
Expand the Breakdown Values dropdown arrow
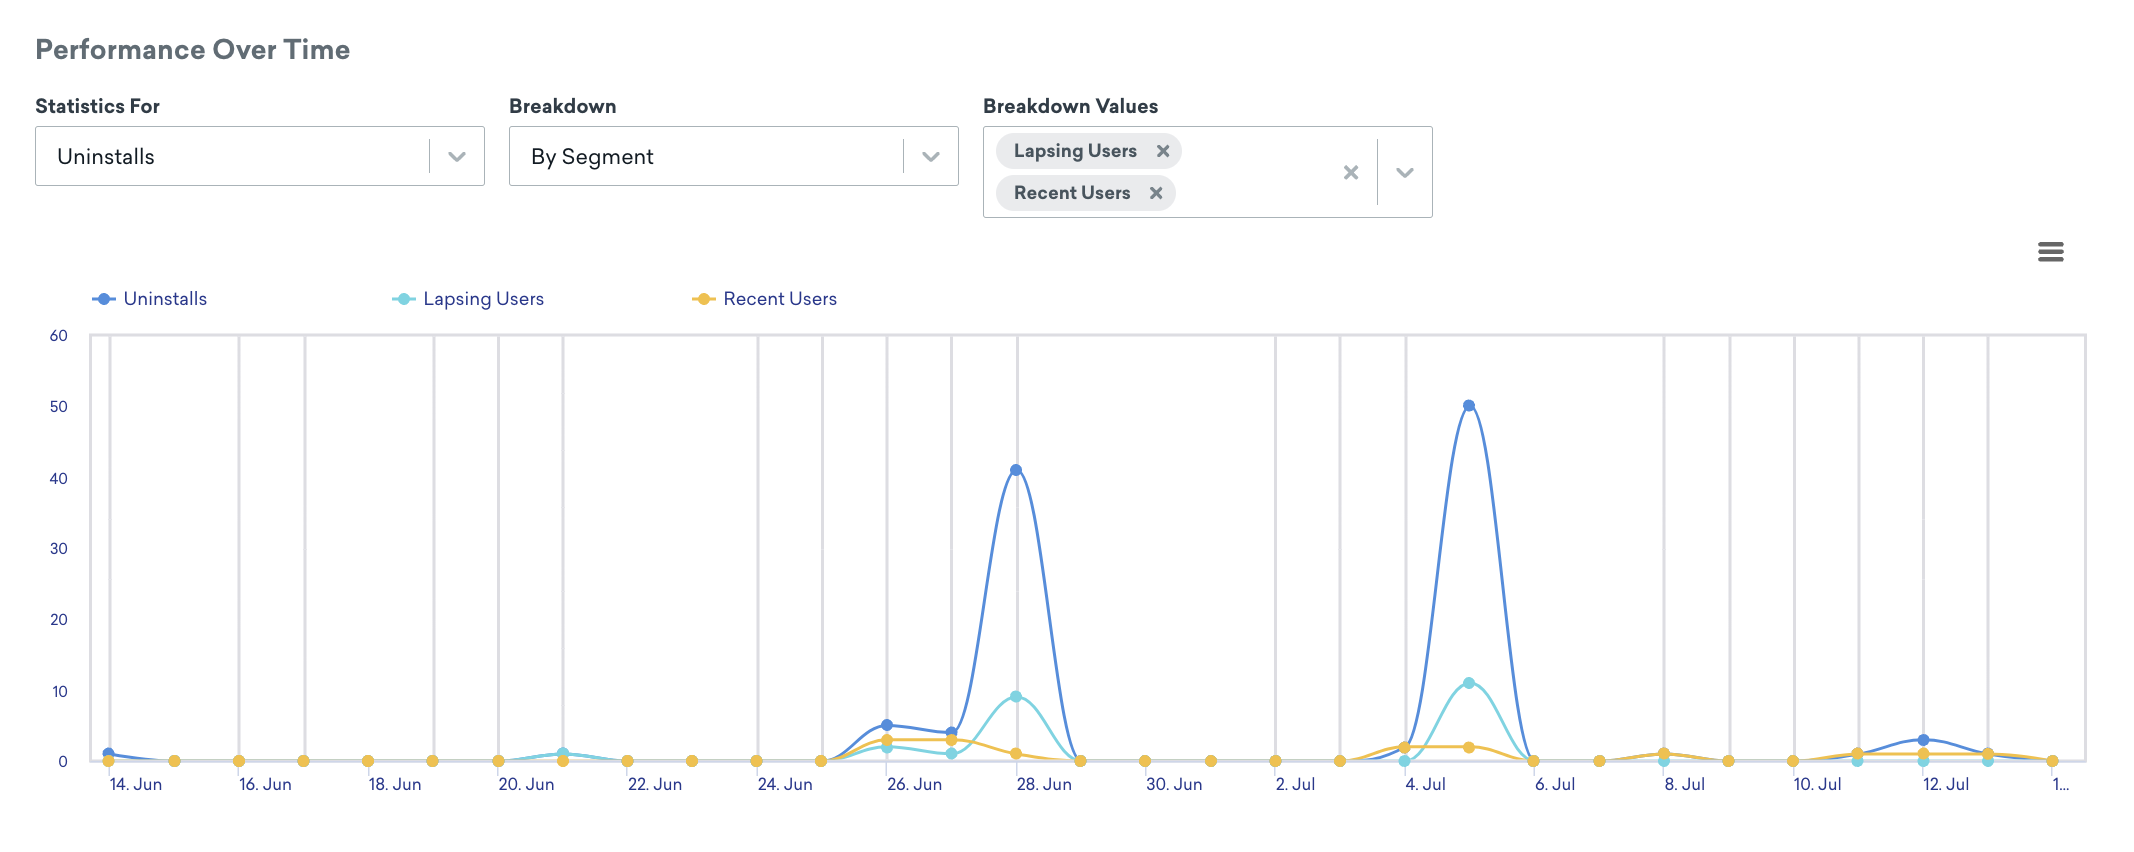[x=1405, y=172]
